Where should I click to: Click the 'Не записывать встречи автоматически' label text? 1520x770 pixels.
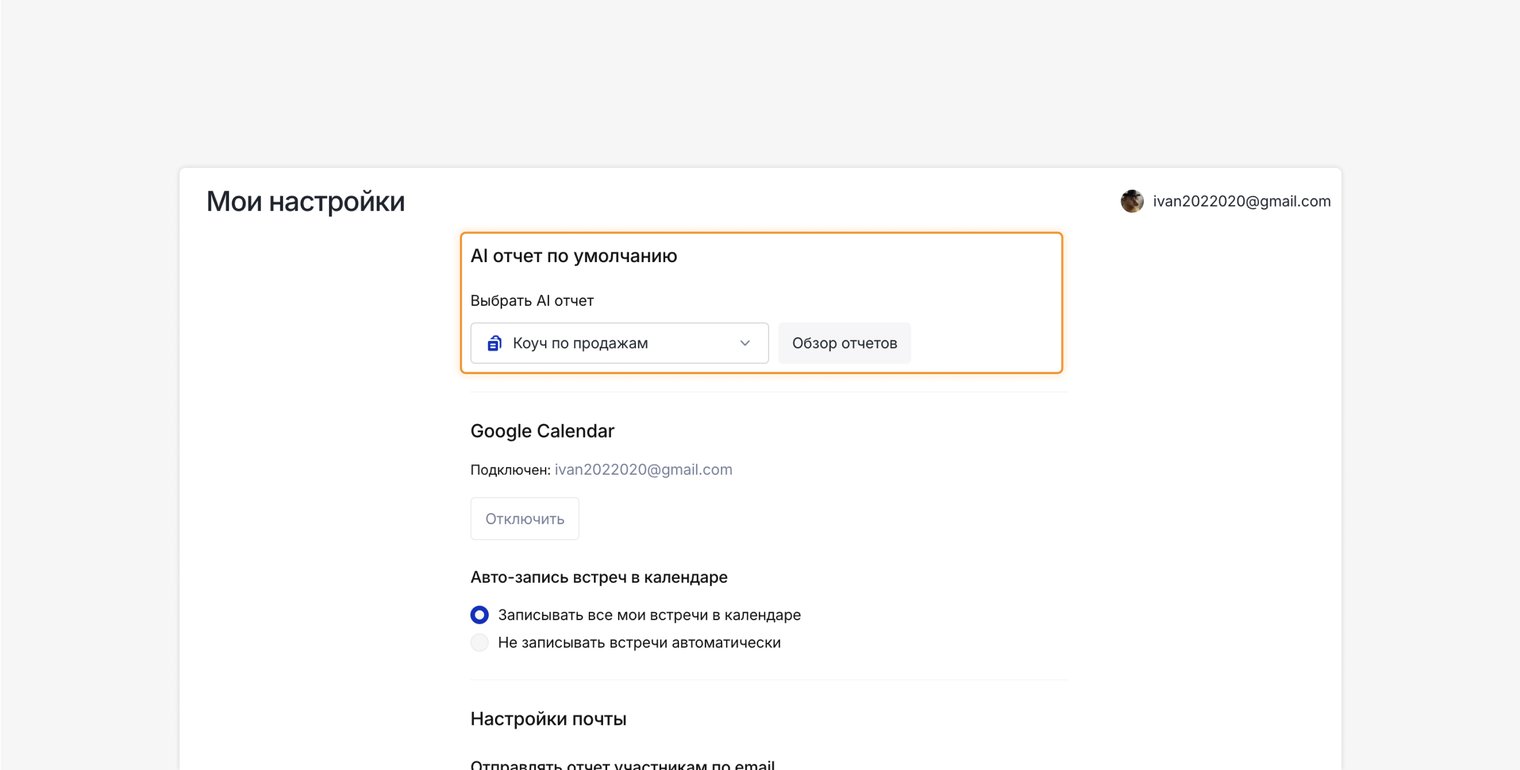click(x=639, y=642)
